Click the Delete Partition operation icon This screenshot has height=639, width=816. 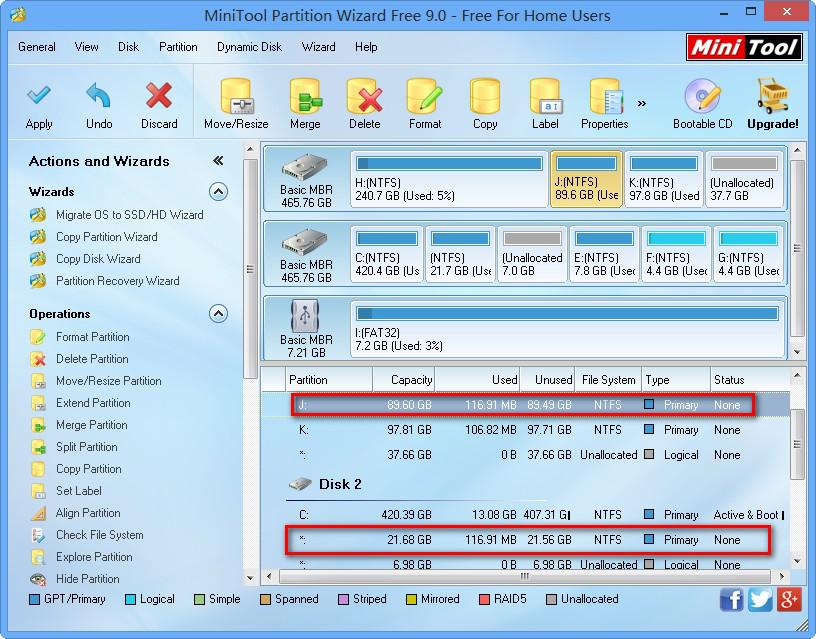38,359
